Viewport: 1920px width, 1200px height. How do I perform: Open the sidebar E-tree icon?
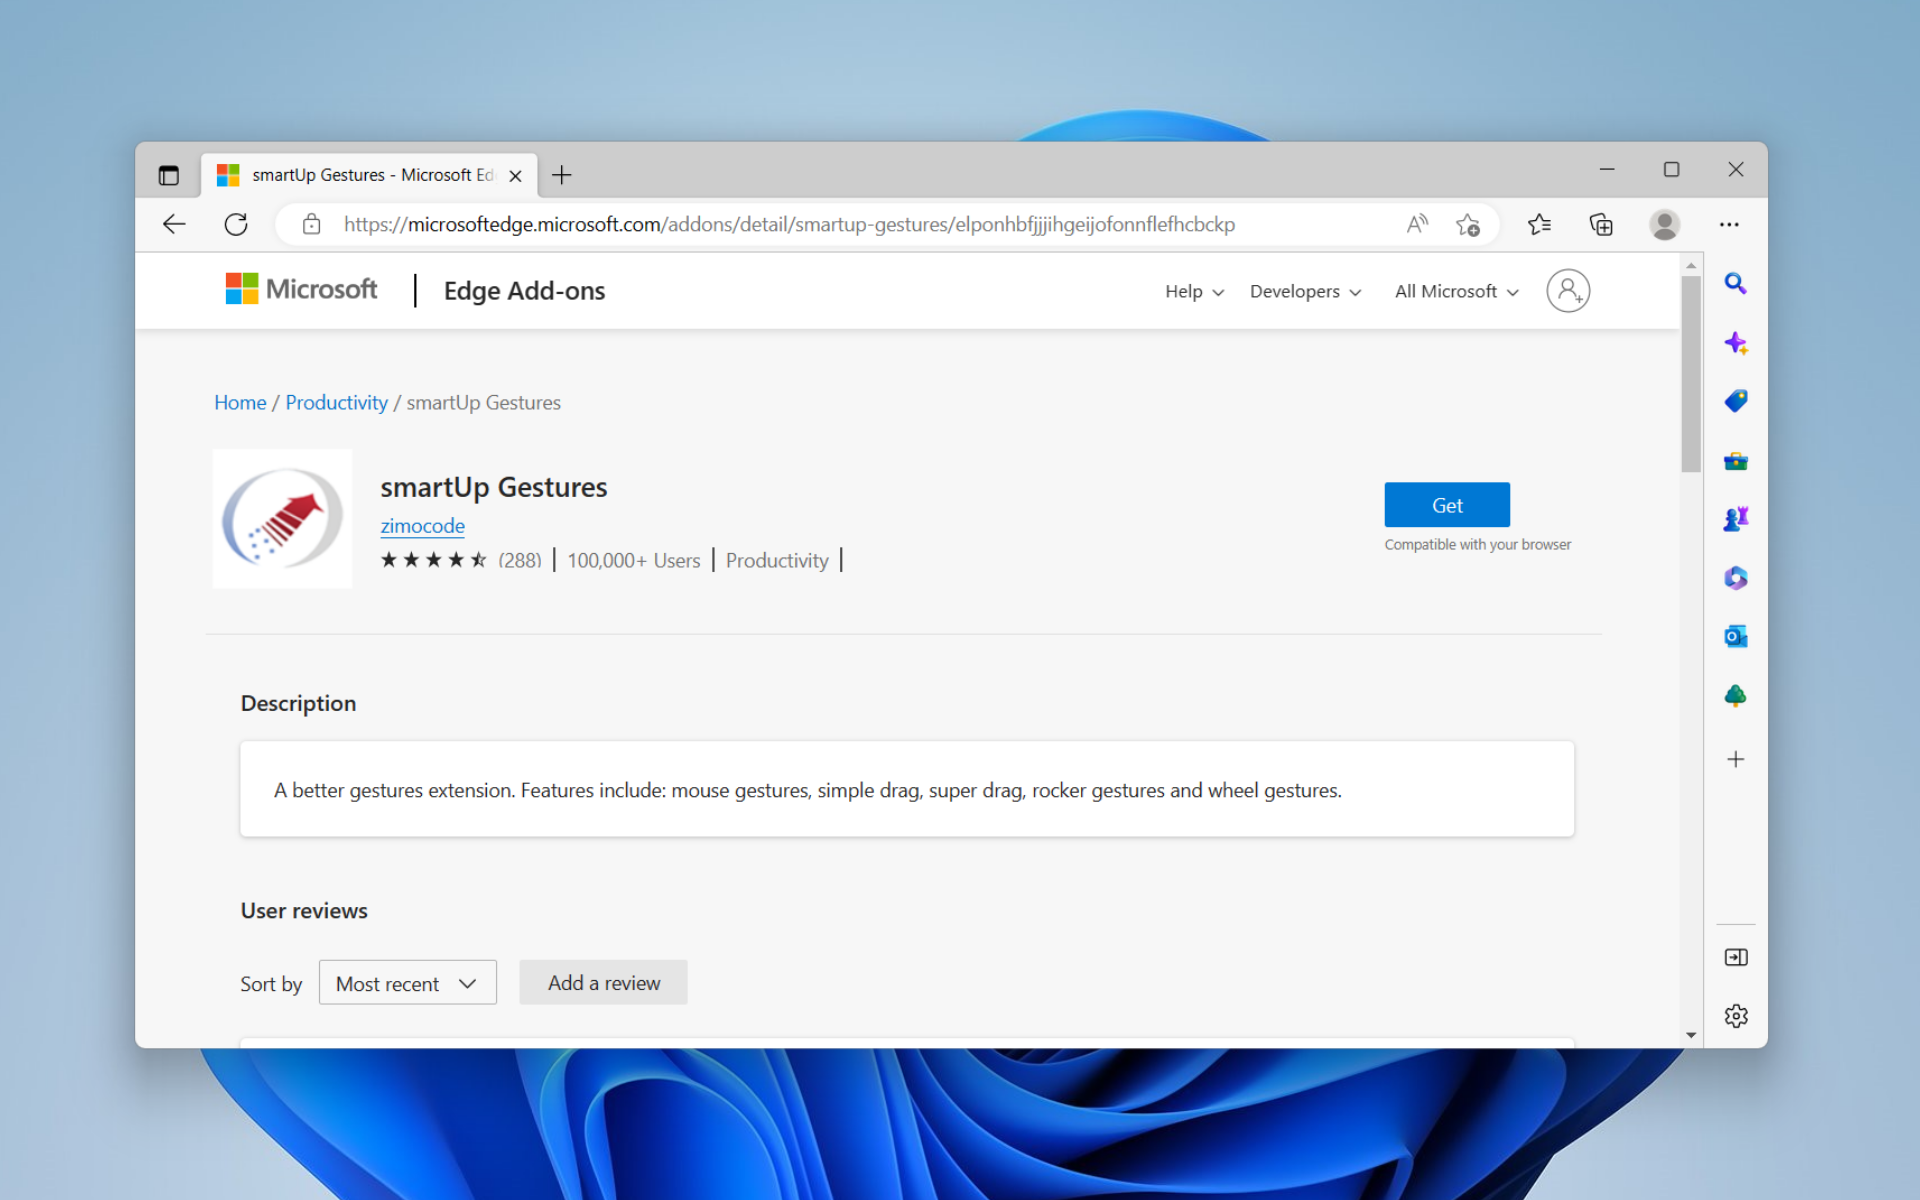point(1736,696)
